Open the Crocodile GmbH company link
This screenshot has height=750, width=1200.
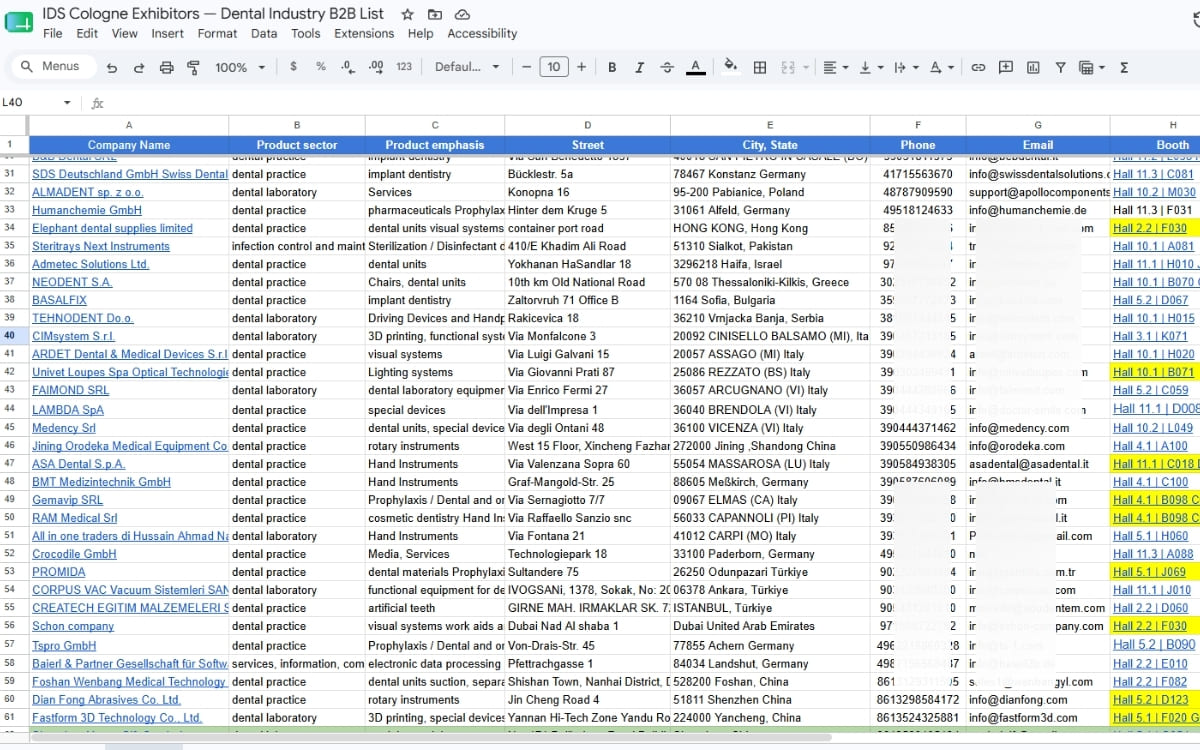74,554
